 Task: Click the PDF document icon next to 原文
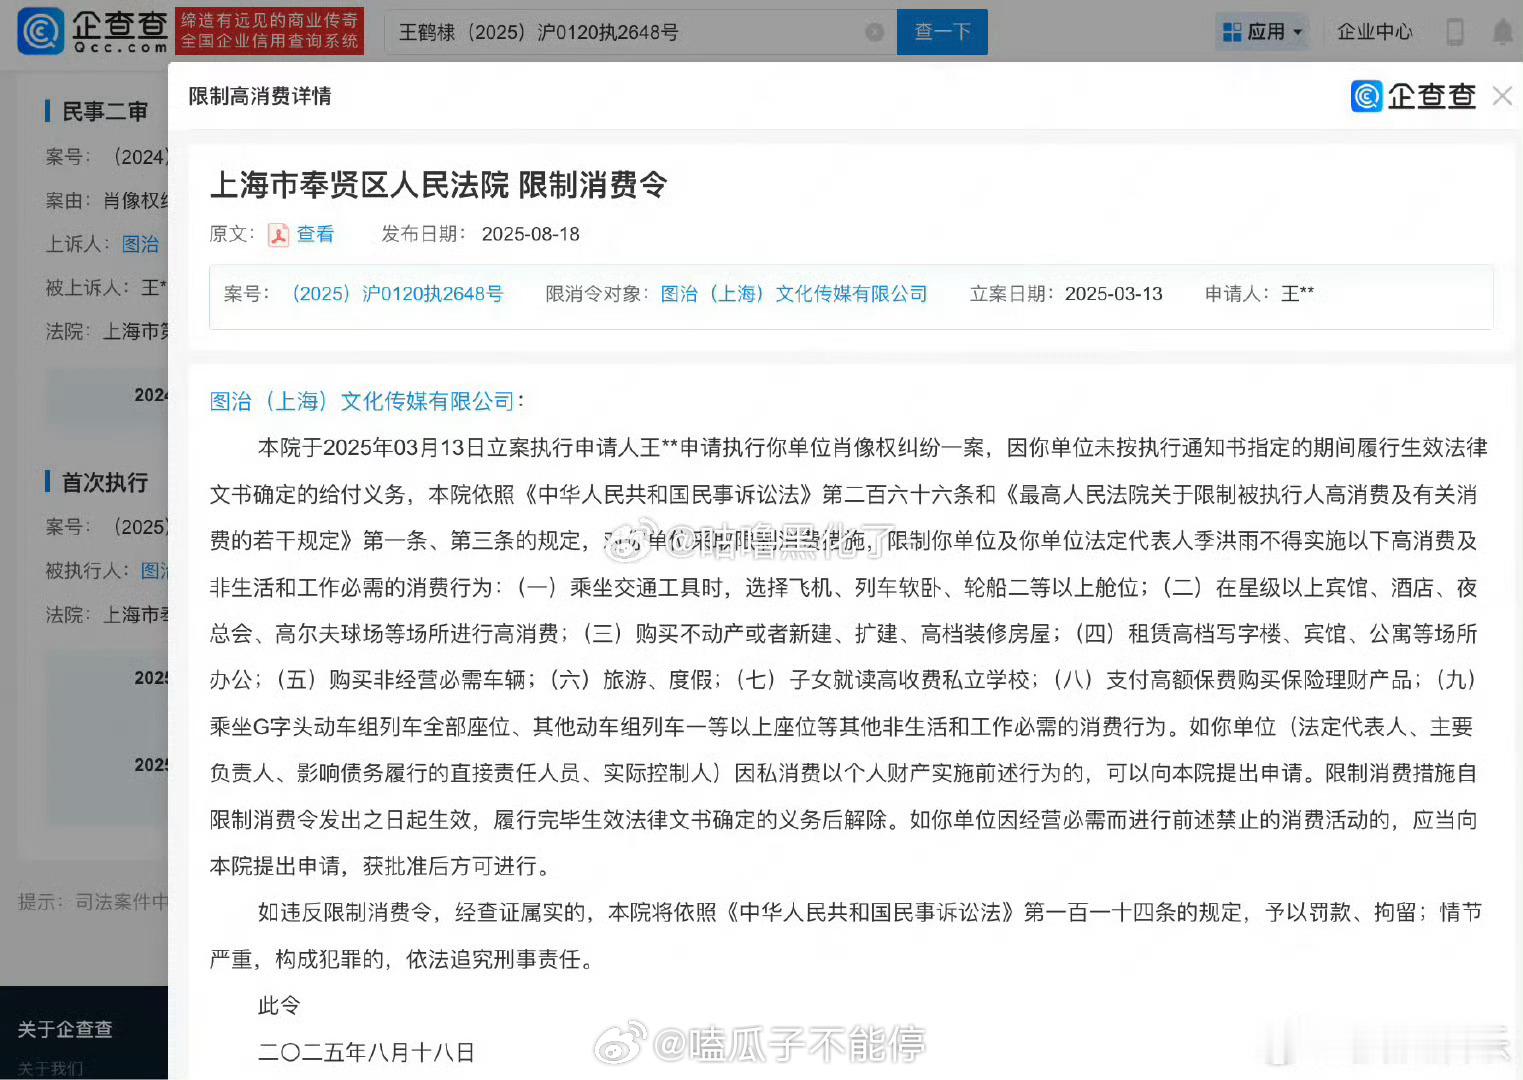[278, 235]
